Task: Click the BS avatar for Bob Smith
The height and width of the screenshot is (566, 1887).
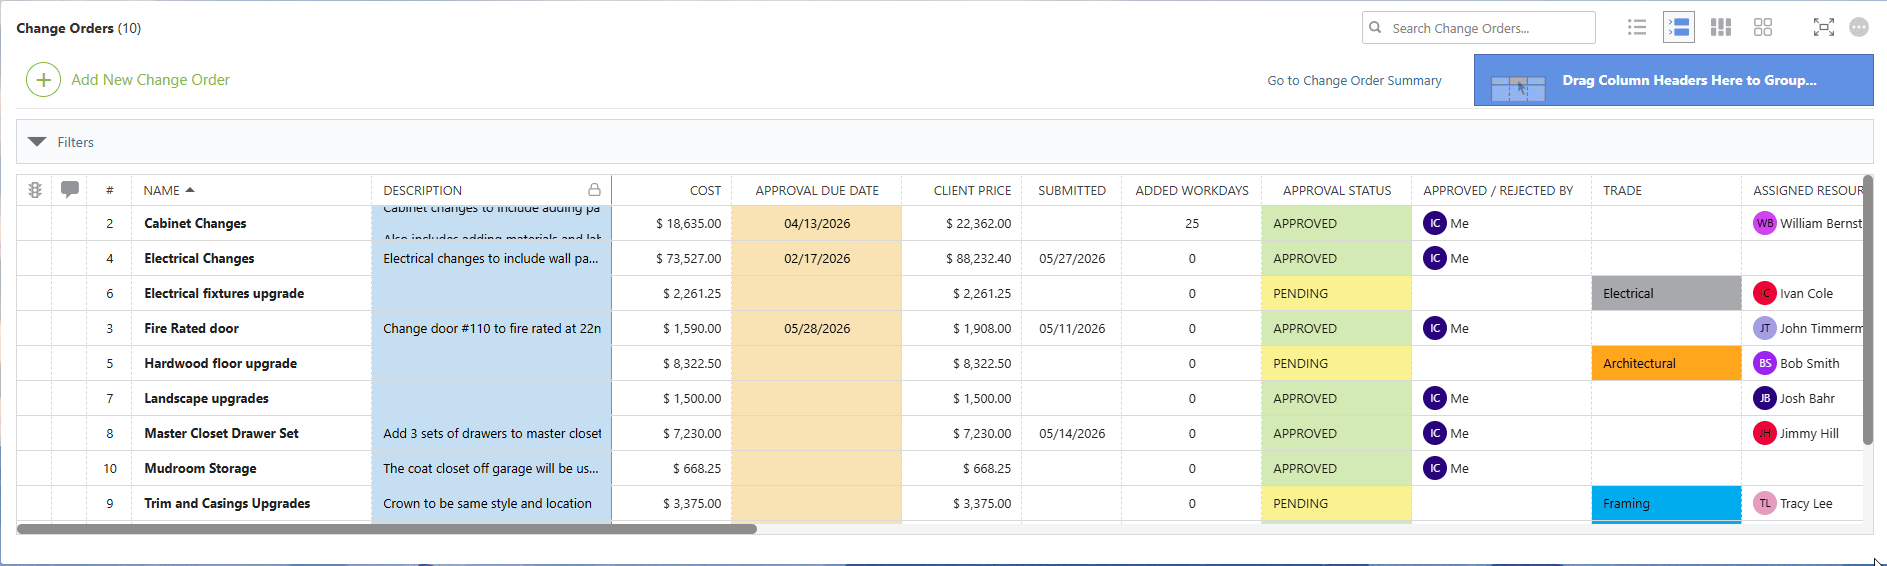Action: coord(1765,363)
